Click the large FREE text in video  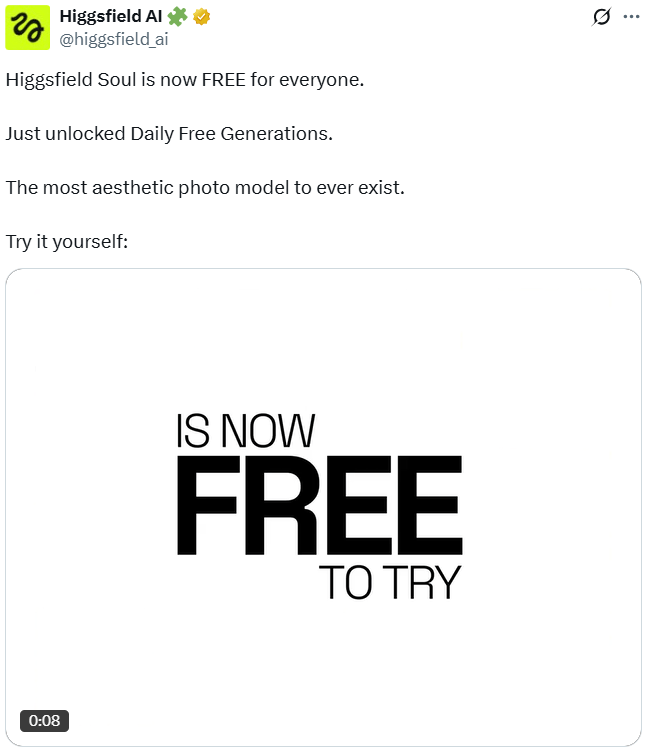pos(320,505)
